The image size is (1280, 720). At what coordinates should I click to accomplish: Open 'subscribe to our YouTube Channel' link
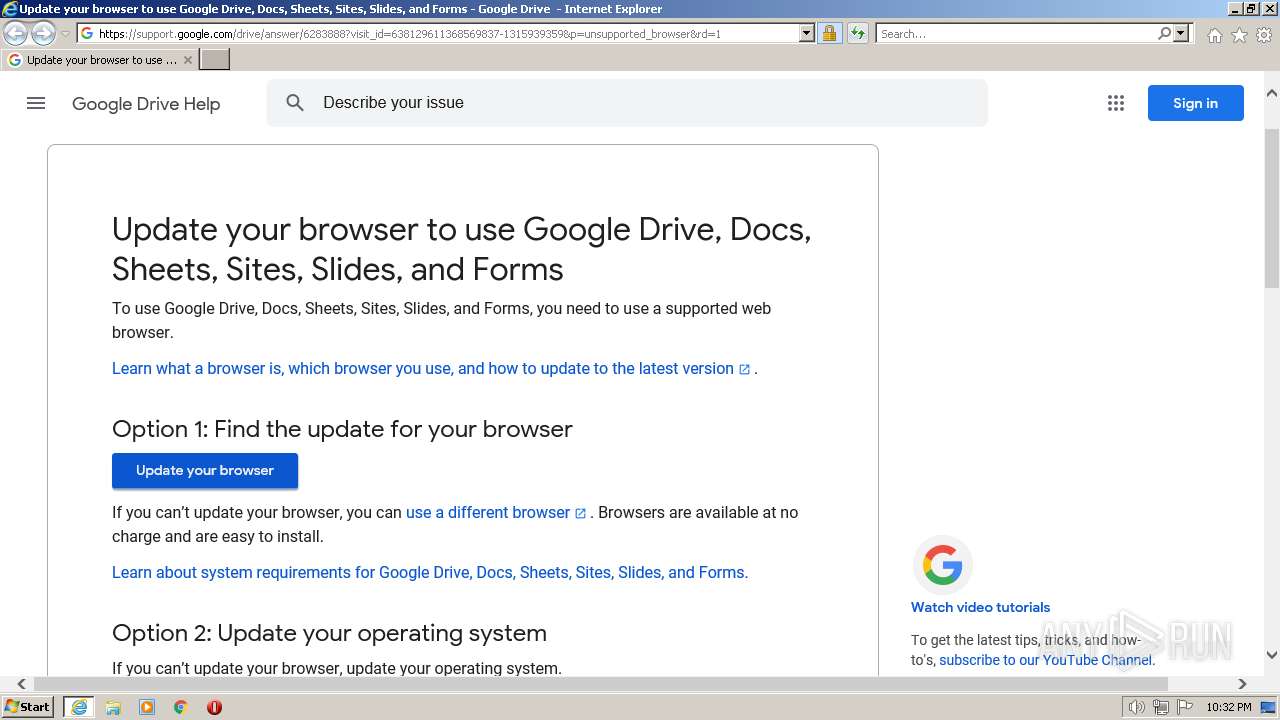coord(1045,660)
